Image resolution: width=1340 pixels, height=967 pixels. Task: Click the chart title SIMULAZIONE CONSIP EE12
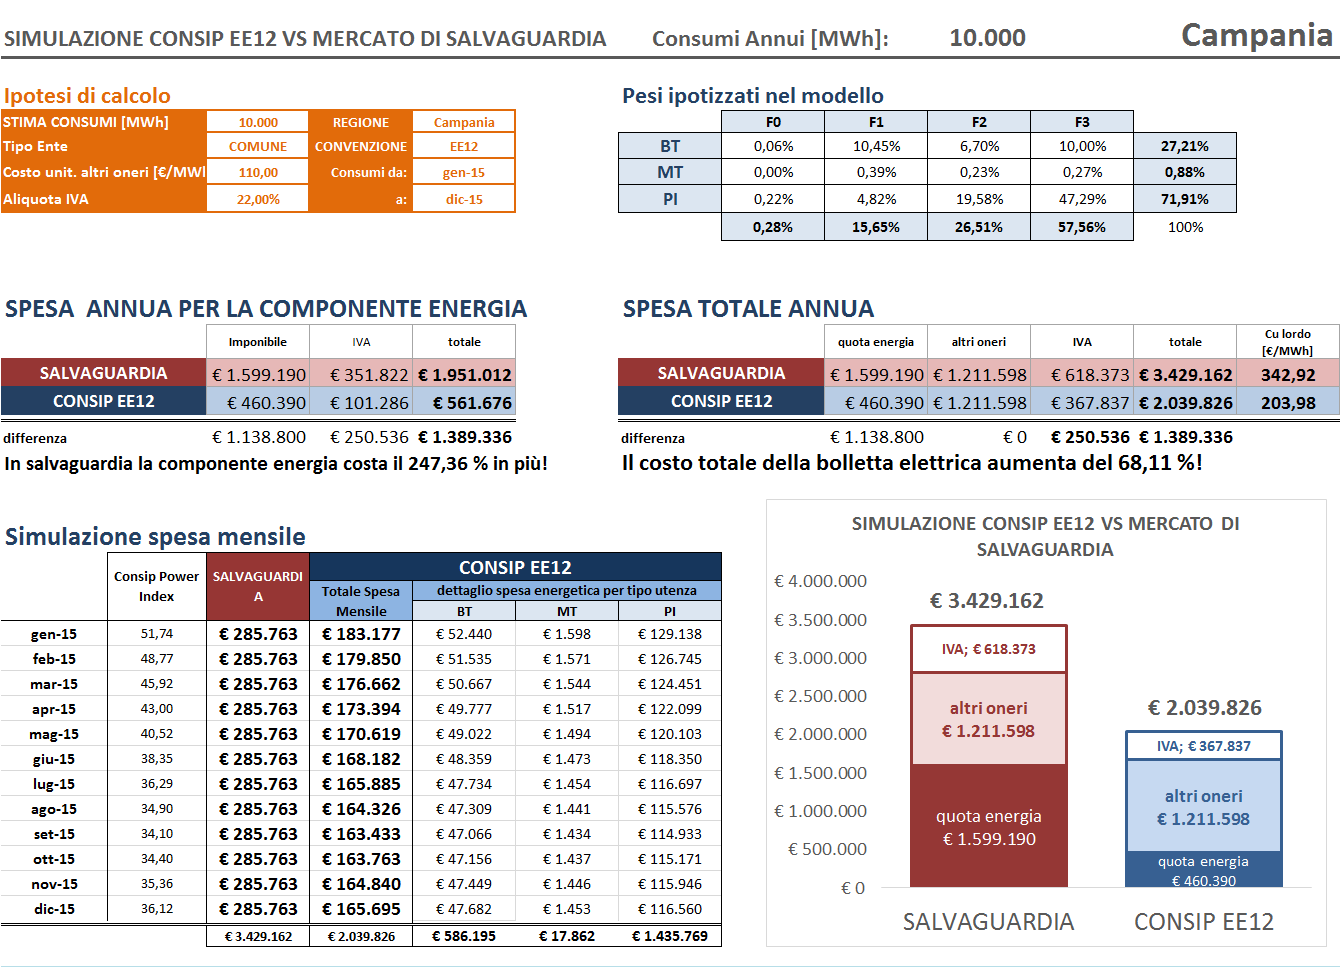[1045, 536]
